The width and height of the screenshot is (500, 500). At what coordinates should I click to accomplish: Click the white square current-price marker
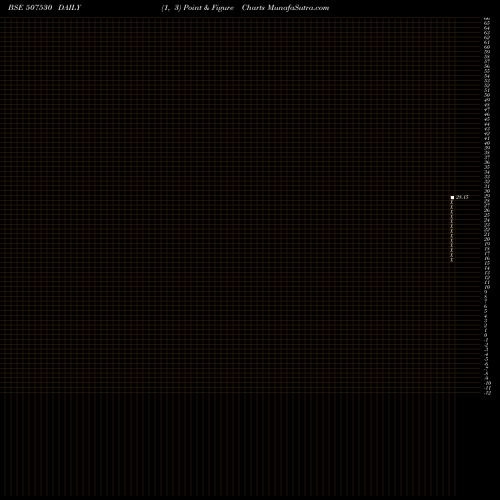click(x=452, y=197)
